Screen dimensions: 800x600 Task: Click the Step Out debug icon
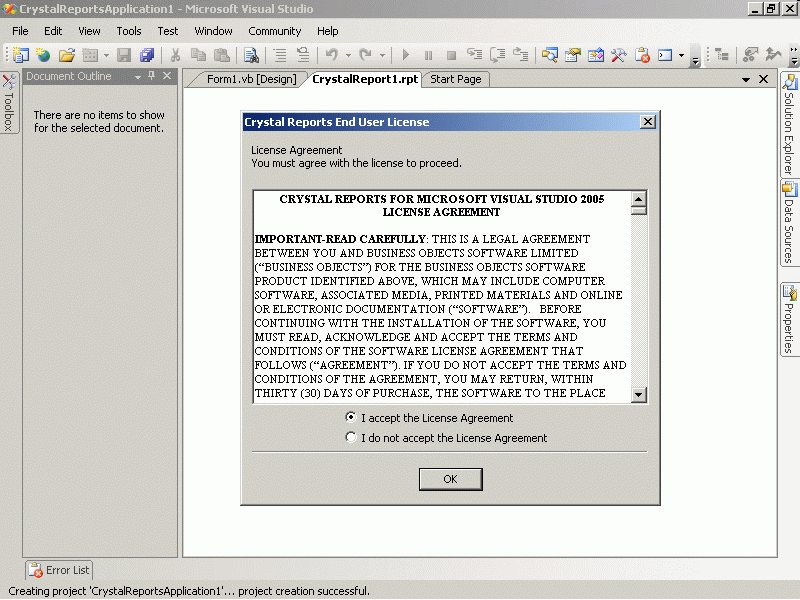tap(520, 55)
